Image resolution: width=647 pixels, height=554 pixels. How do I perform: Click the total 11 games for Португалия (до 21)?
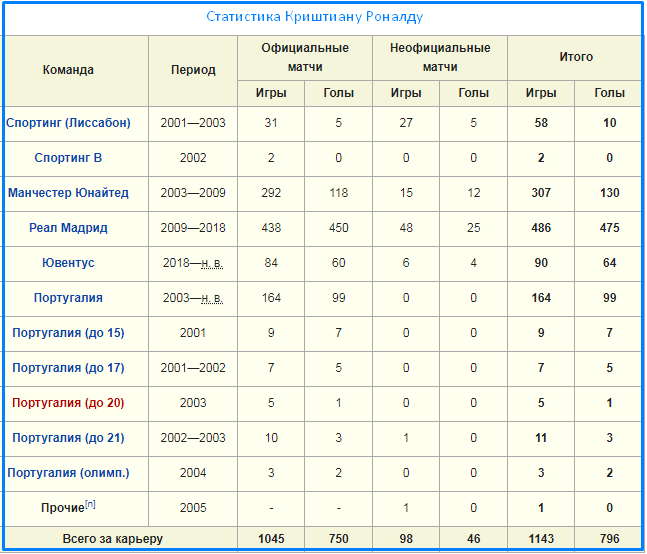click(541, 438)
